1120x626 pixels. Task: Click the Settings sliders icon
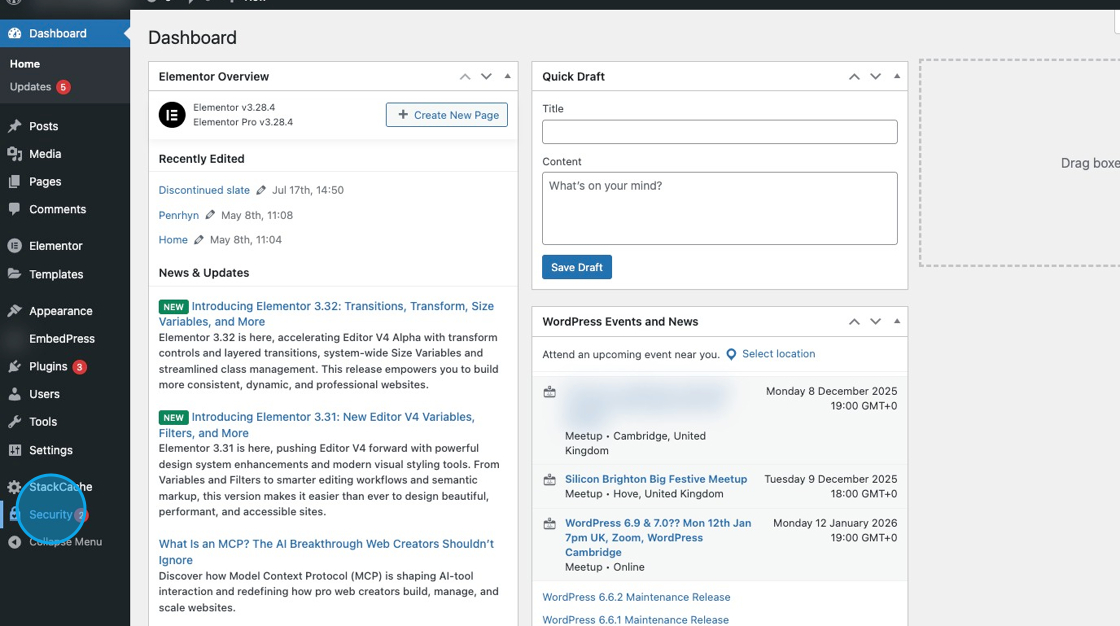[x=14, y=450]
